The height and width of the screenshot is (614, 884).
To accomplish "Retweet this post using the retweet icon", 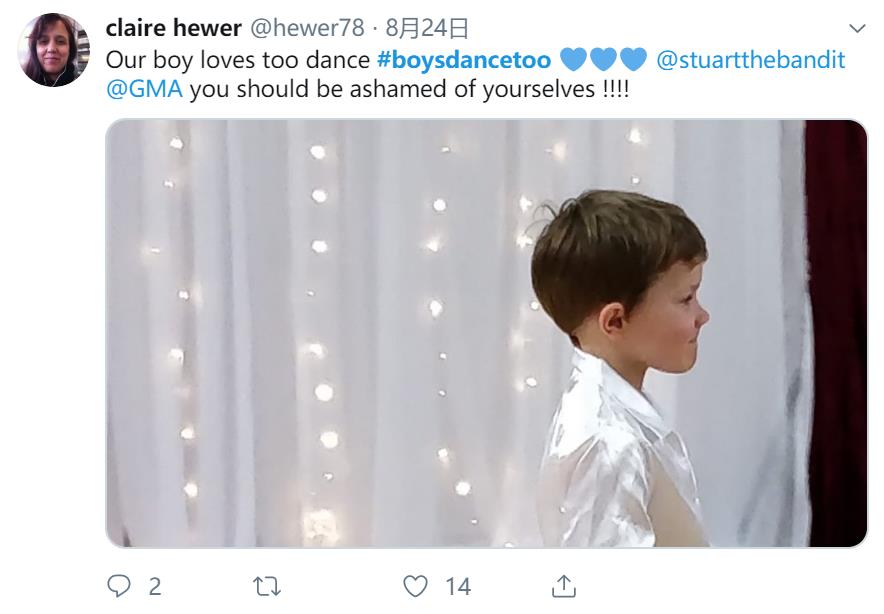I will [x=268, y=586].
